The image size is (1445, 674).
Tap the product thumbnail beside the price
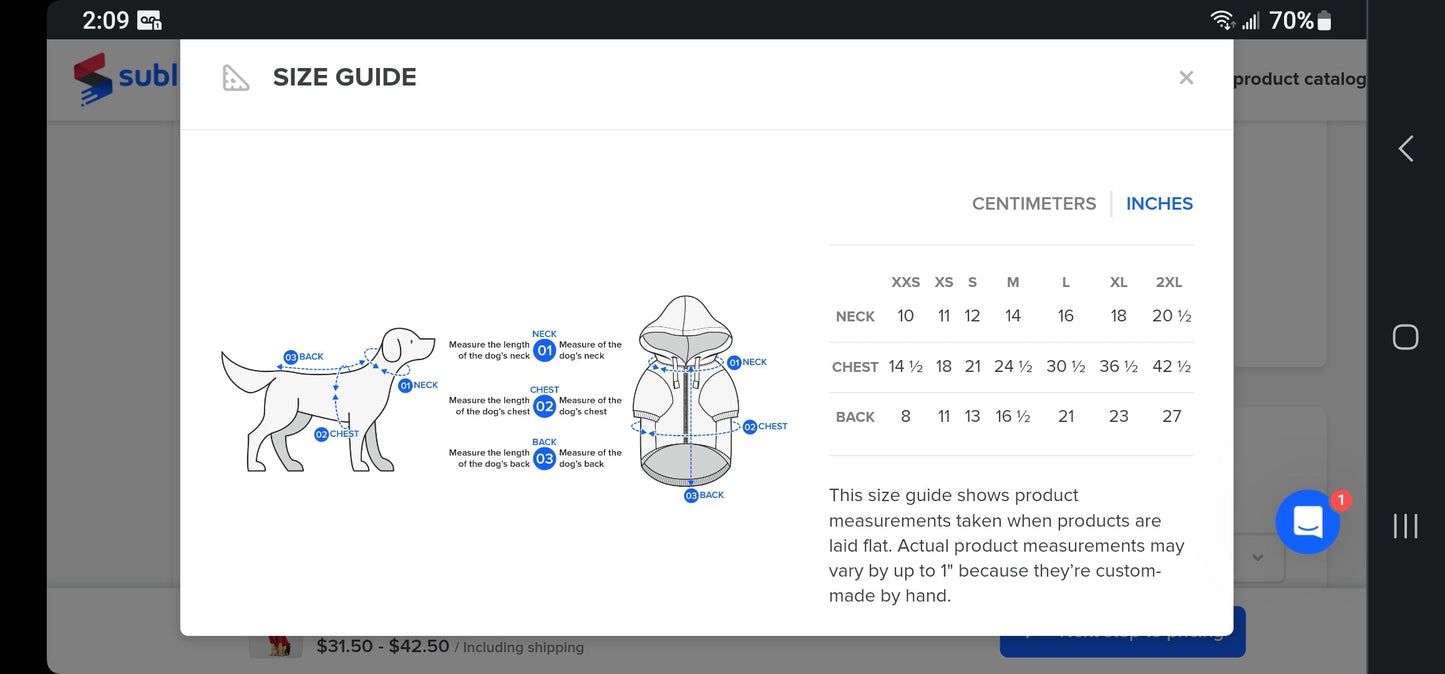pyautogui.click(x=275, y=645)
